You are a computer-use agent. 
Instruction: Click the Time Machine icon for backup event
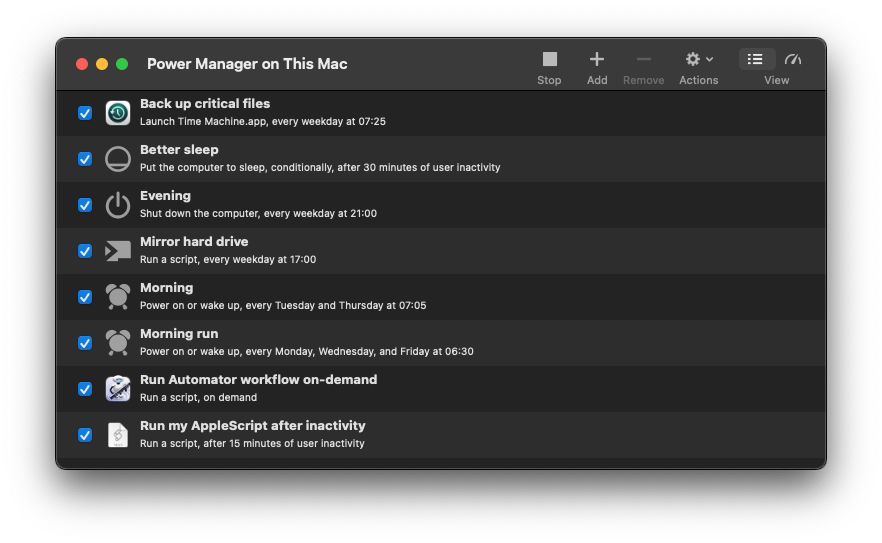[x=118, y=113]
